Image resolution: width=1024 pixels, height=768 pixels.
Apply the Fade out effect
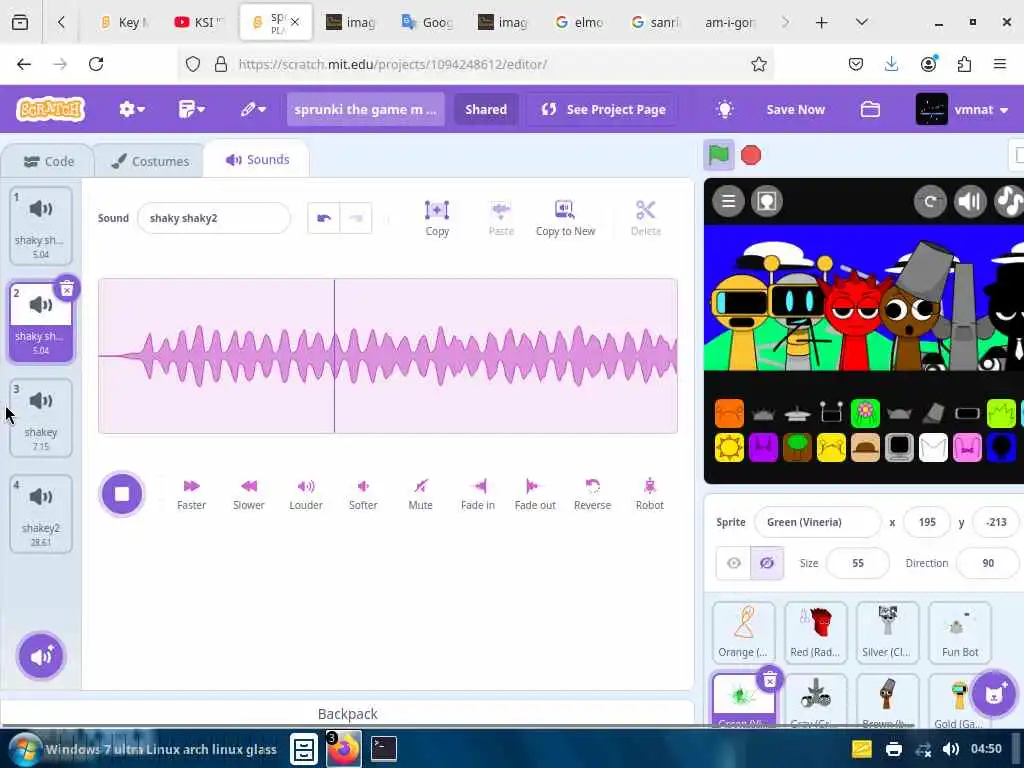(x=535, y=494)
